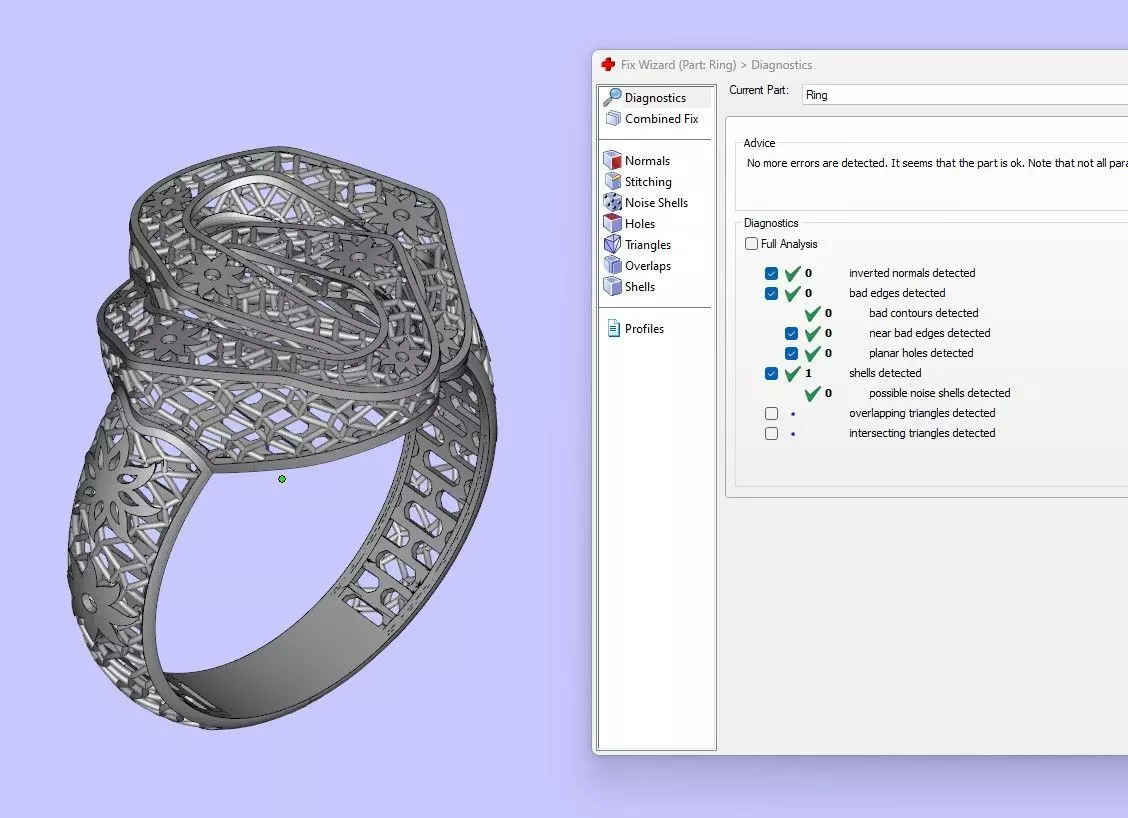Click the 'inverted normals detected' label

tap(911, 273)
